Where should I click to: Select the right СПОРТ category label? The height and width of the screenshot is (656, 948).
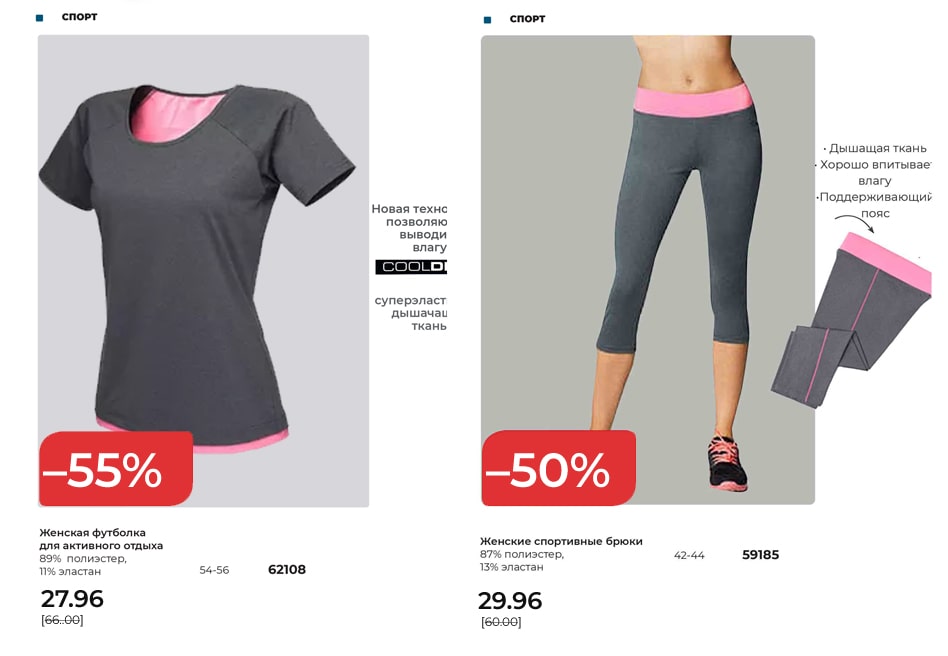[527, 19]
